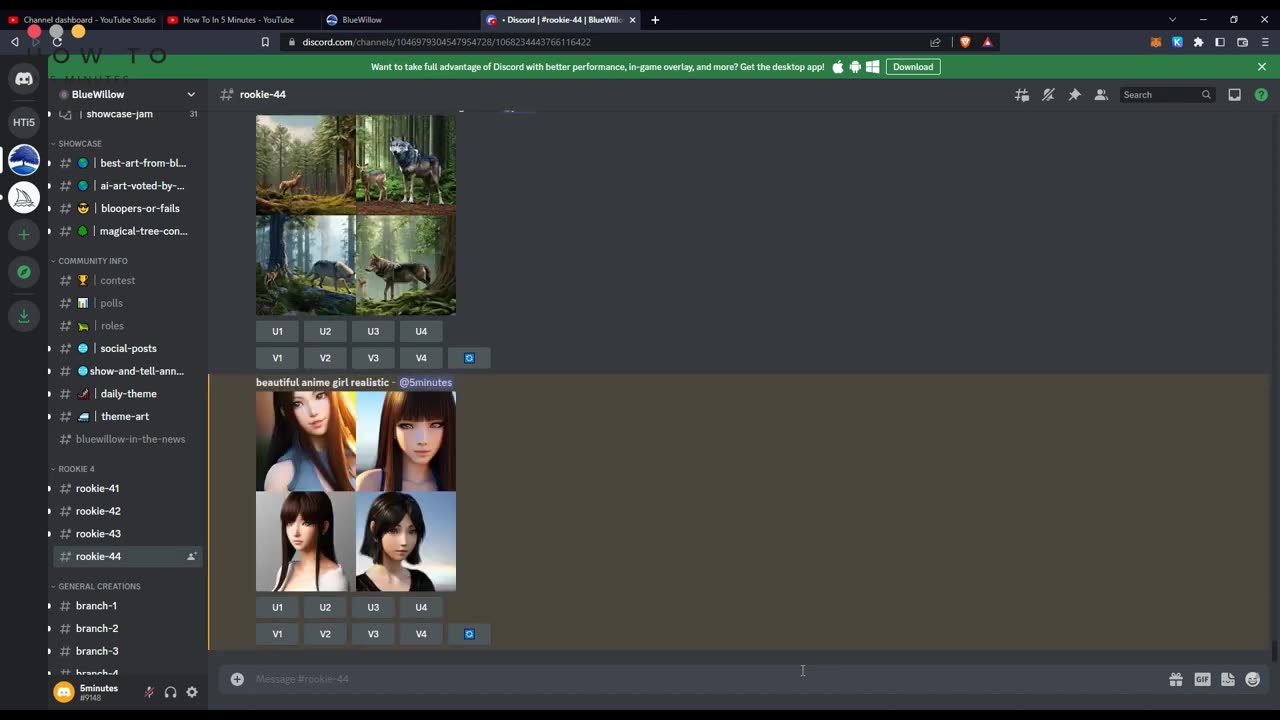Viewport: 1280px width, 720px height.
Task: Open Discord Help question mark icon
Action: [1261, 95]
